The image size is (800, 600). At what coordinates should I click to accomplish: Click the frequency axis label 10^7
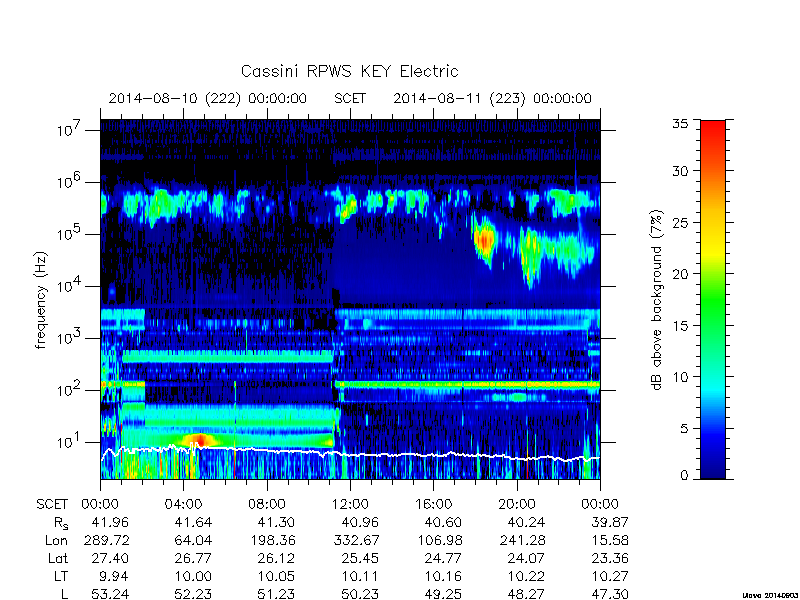70,129
